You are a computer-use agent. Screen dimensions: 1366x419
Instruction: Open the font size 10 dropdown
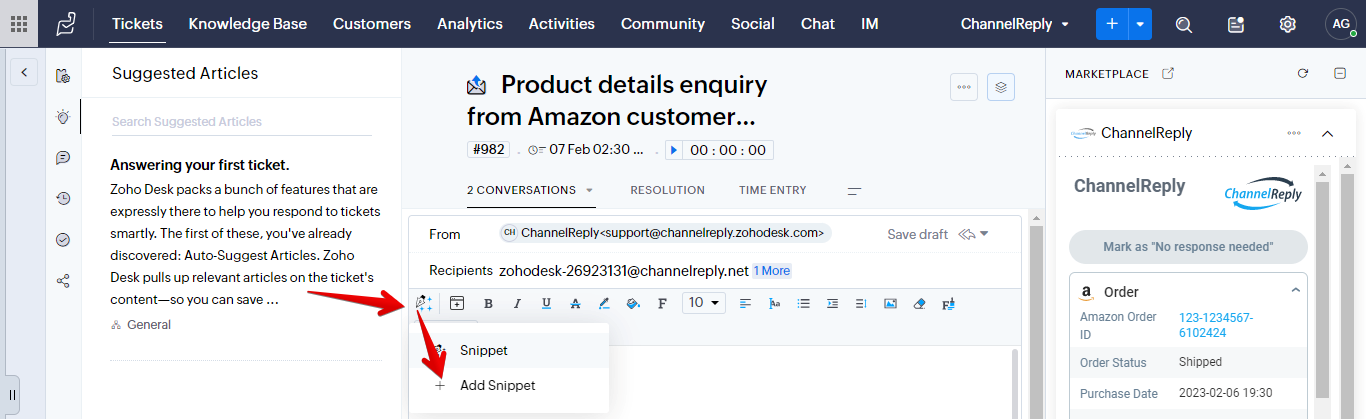tap(704, 303)
